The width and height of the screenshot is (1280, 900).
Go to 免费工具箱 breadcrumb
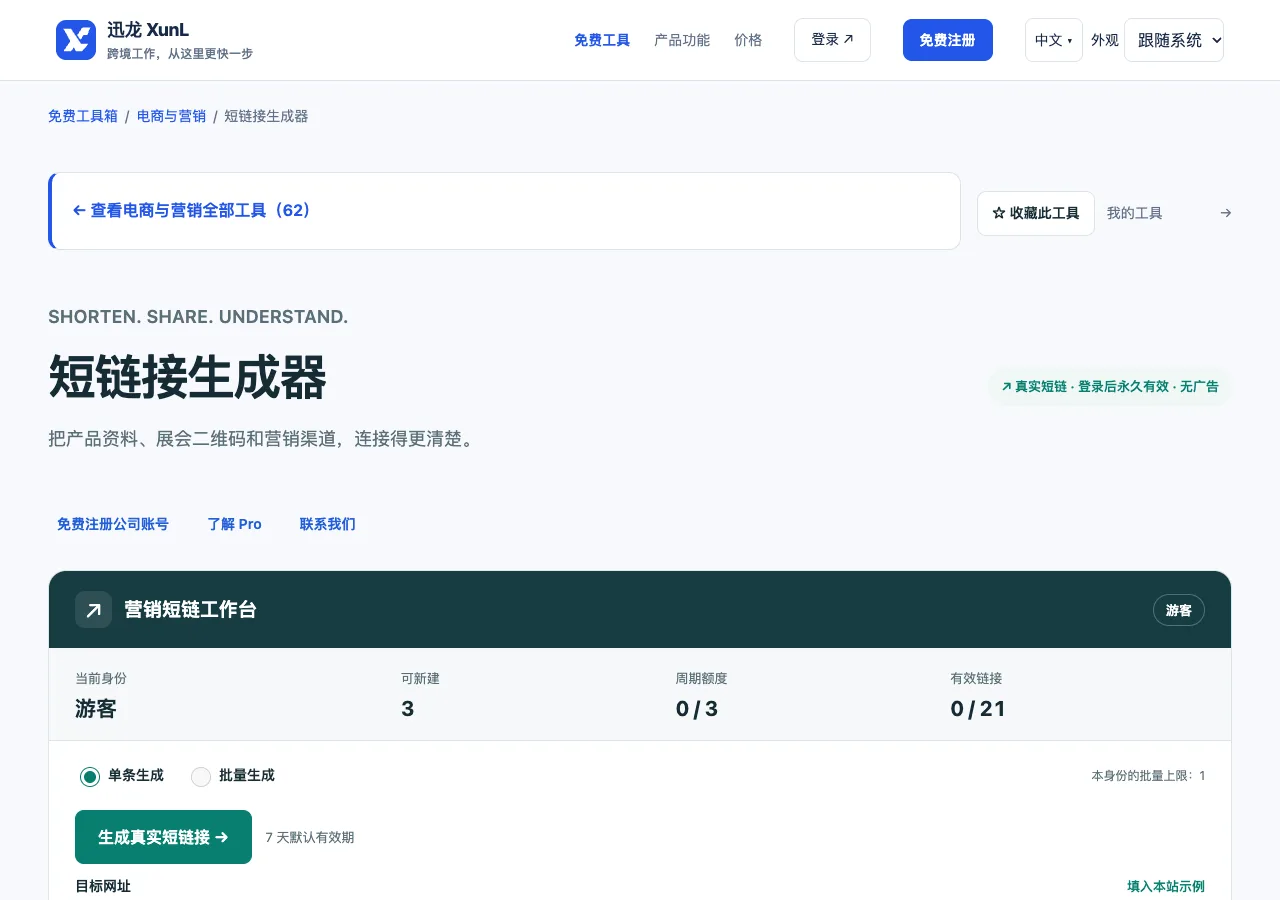tap(83, 116)
